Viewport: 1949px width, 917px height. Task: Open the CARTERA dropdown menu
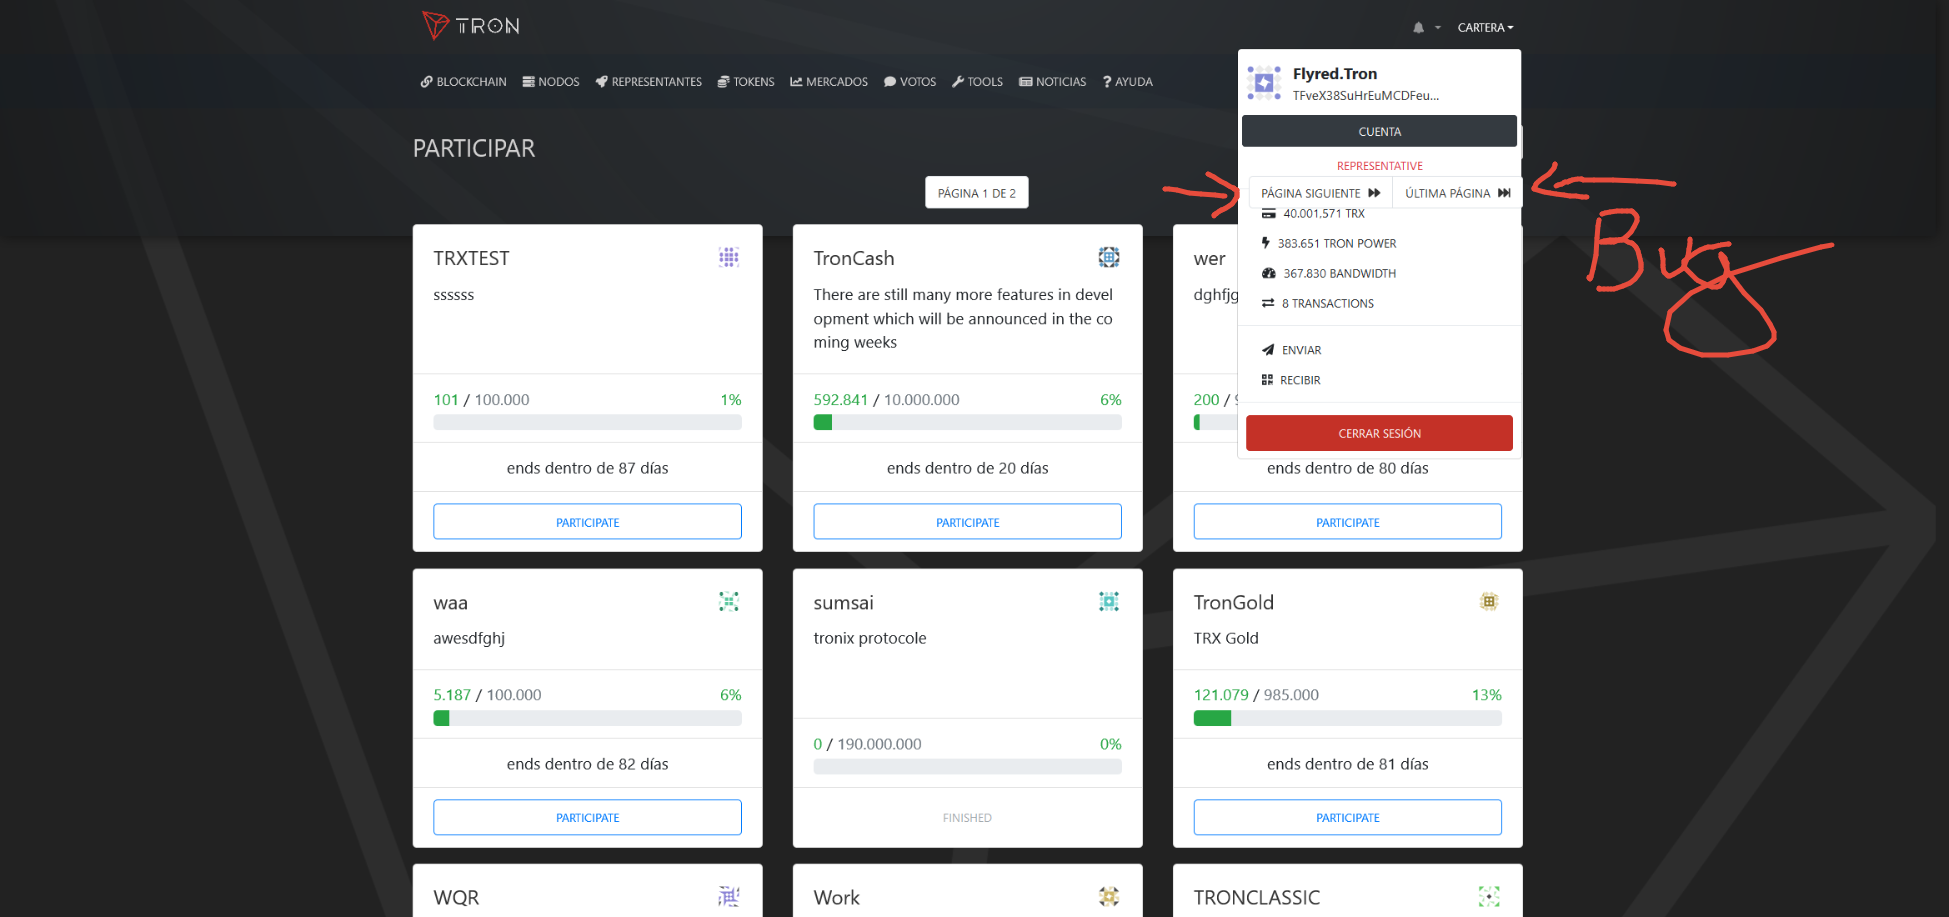(x=1485, y=27)
